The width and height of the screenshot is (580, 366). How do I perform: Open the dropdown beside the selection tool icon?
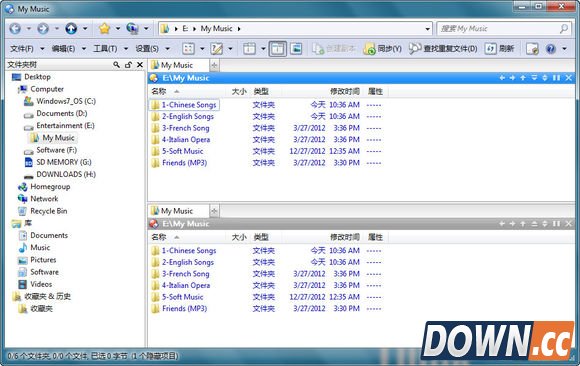202,48
